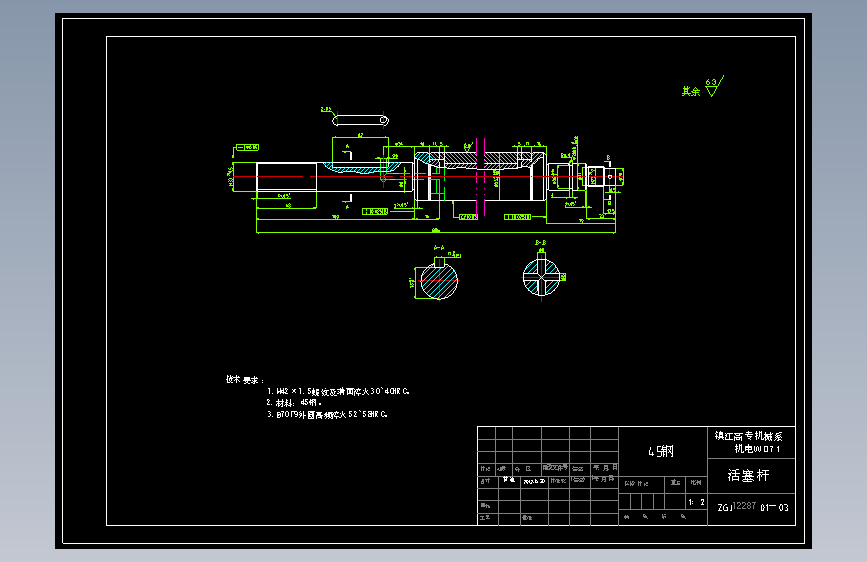Click the 1:2 scale value
The height and width of the screenshot is (562, 867).
(x=696, y=502)
